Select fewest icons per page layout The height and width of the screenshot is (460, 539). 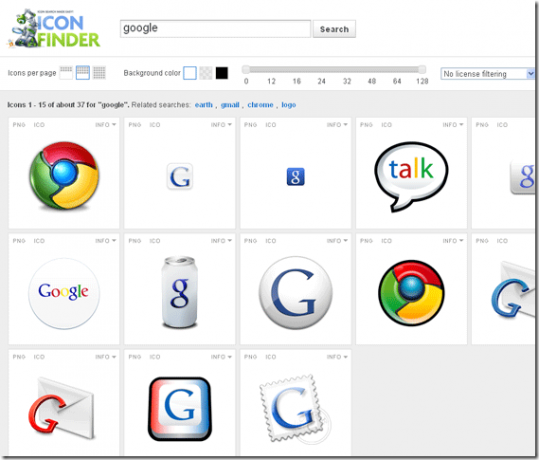click(x=66, y=73)
